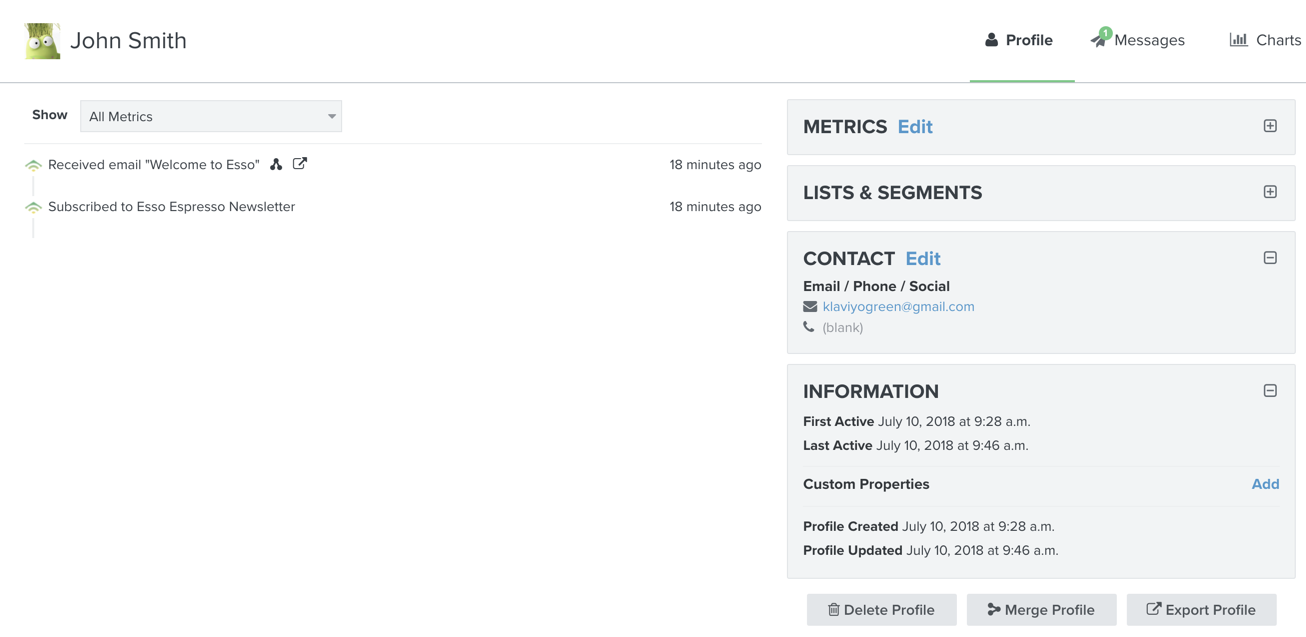This screenshot has height=637, width=1306.
Task: Click the phone icon in Contact section
Action: click(809, 327)
